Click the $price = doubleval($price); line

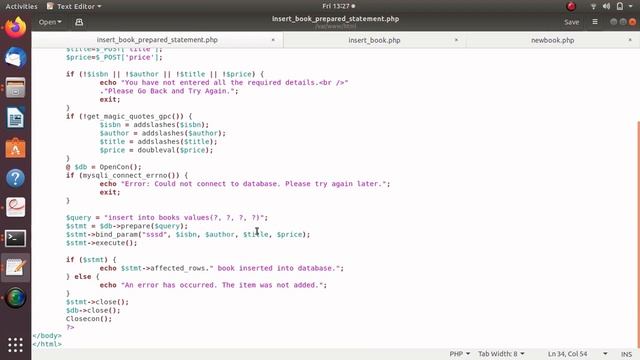pyautogui.click(x=156, y=150)
